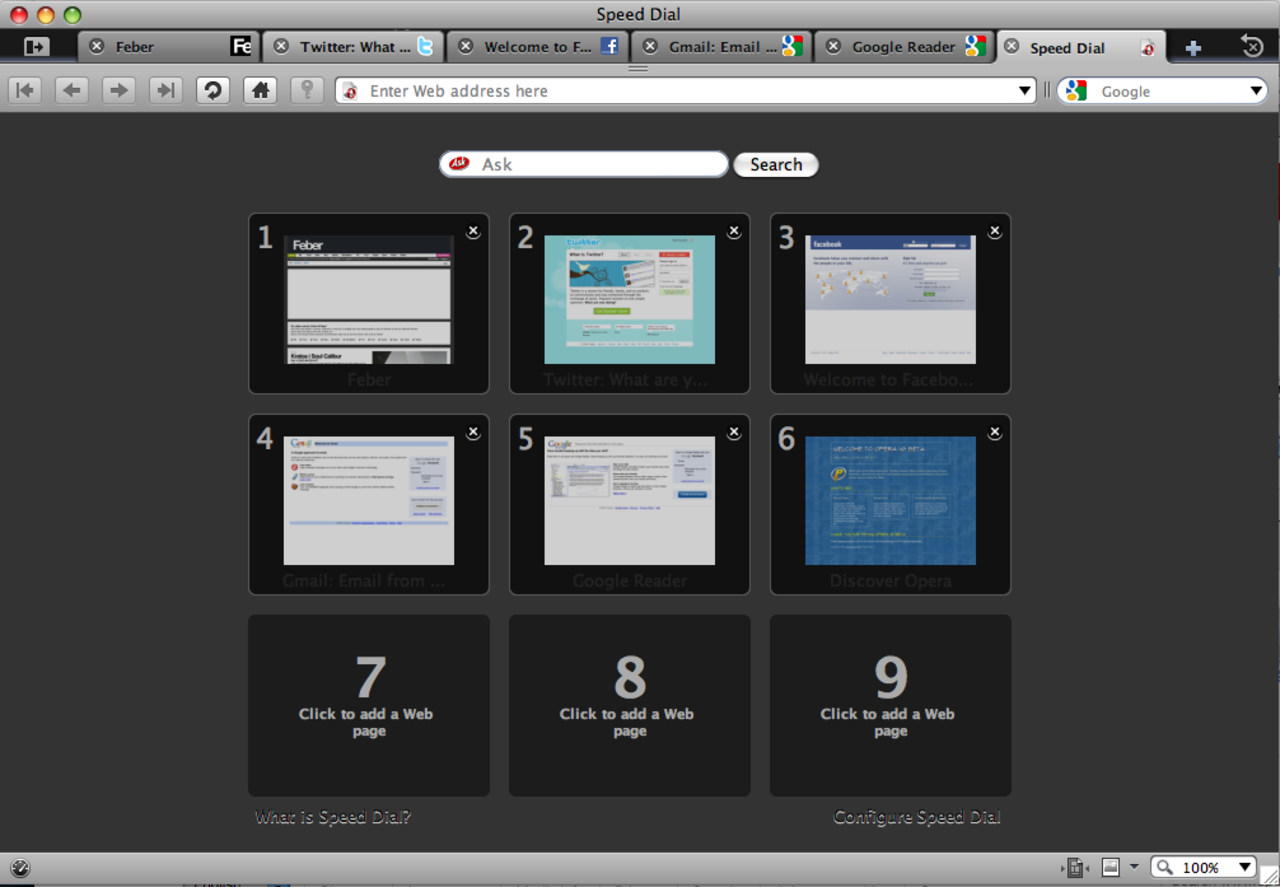The image size is (1280, 887).
Task: Remove Speed Dial entry 3 Facebook
Action: click(x=994, y=231)
